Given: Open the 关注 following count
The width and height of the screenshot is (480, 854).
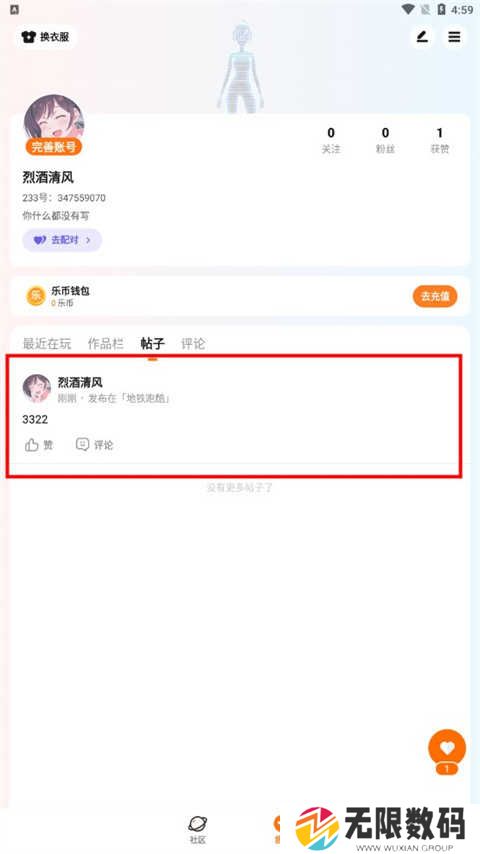Looking at the screenshot, I should coord(331,140).
